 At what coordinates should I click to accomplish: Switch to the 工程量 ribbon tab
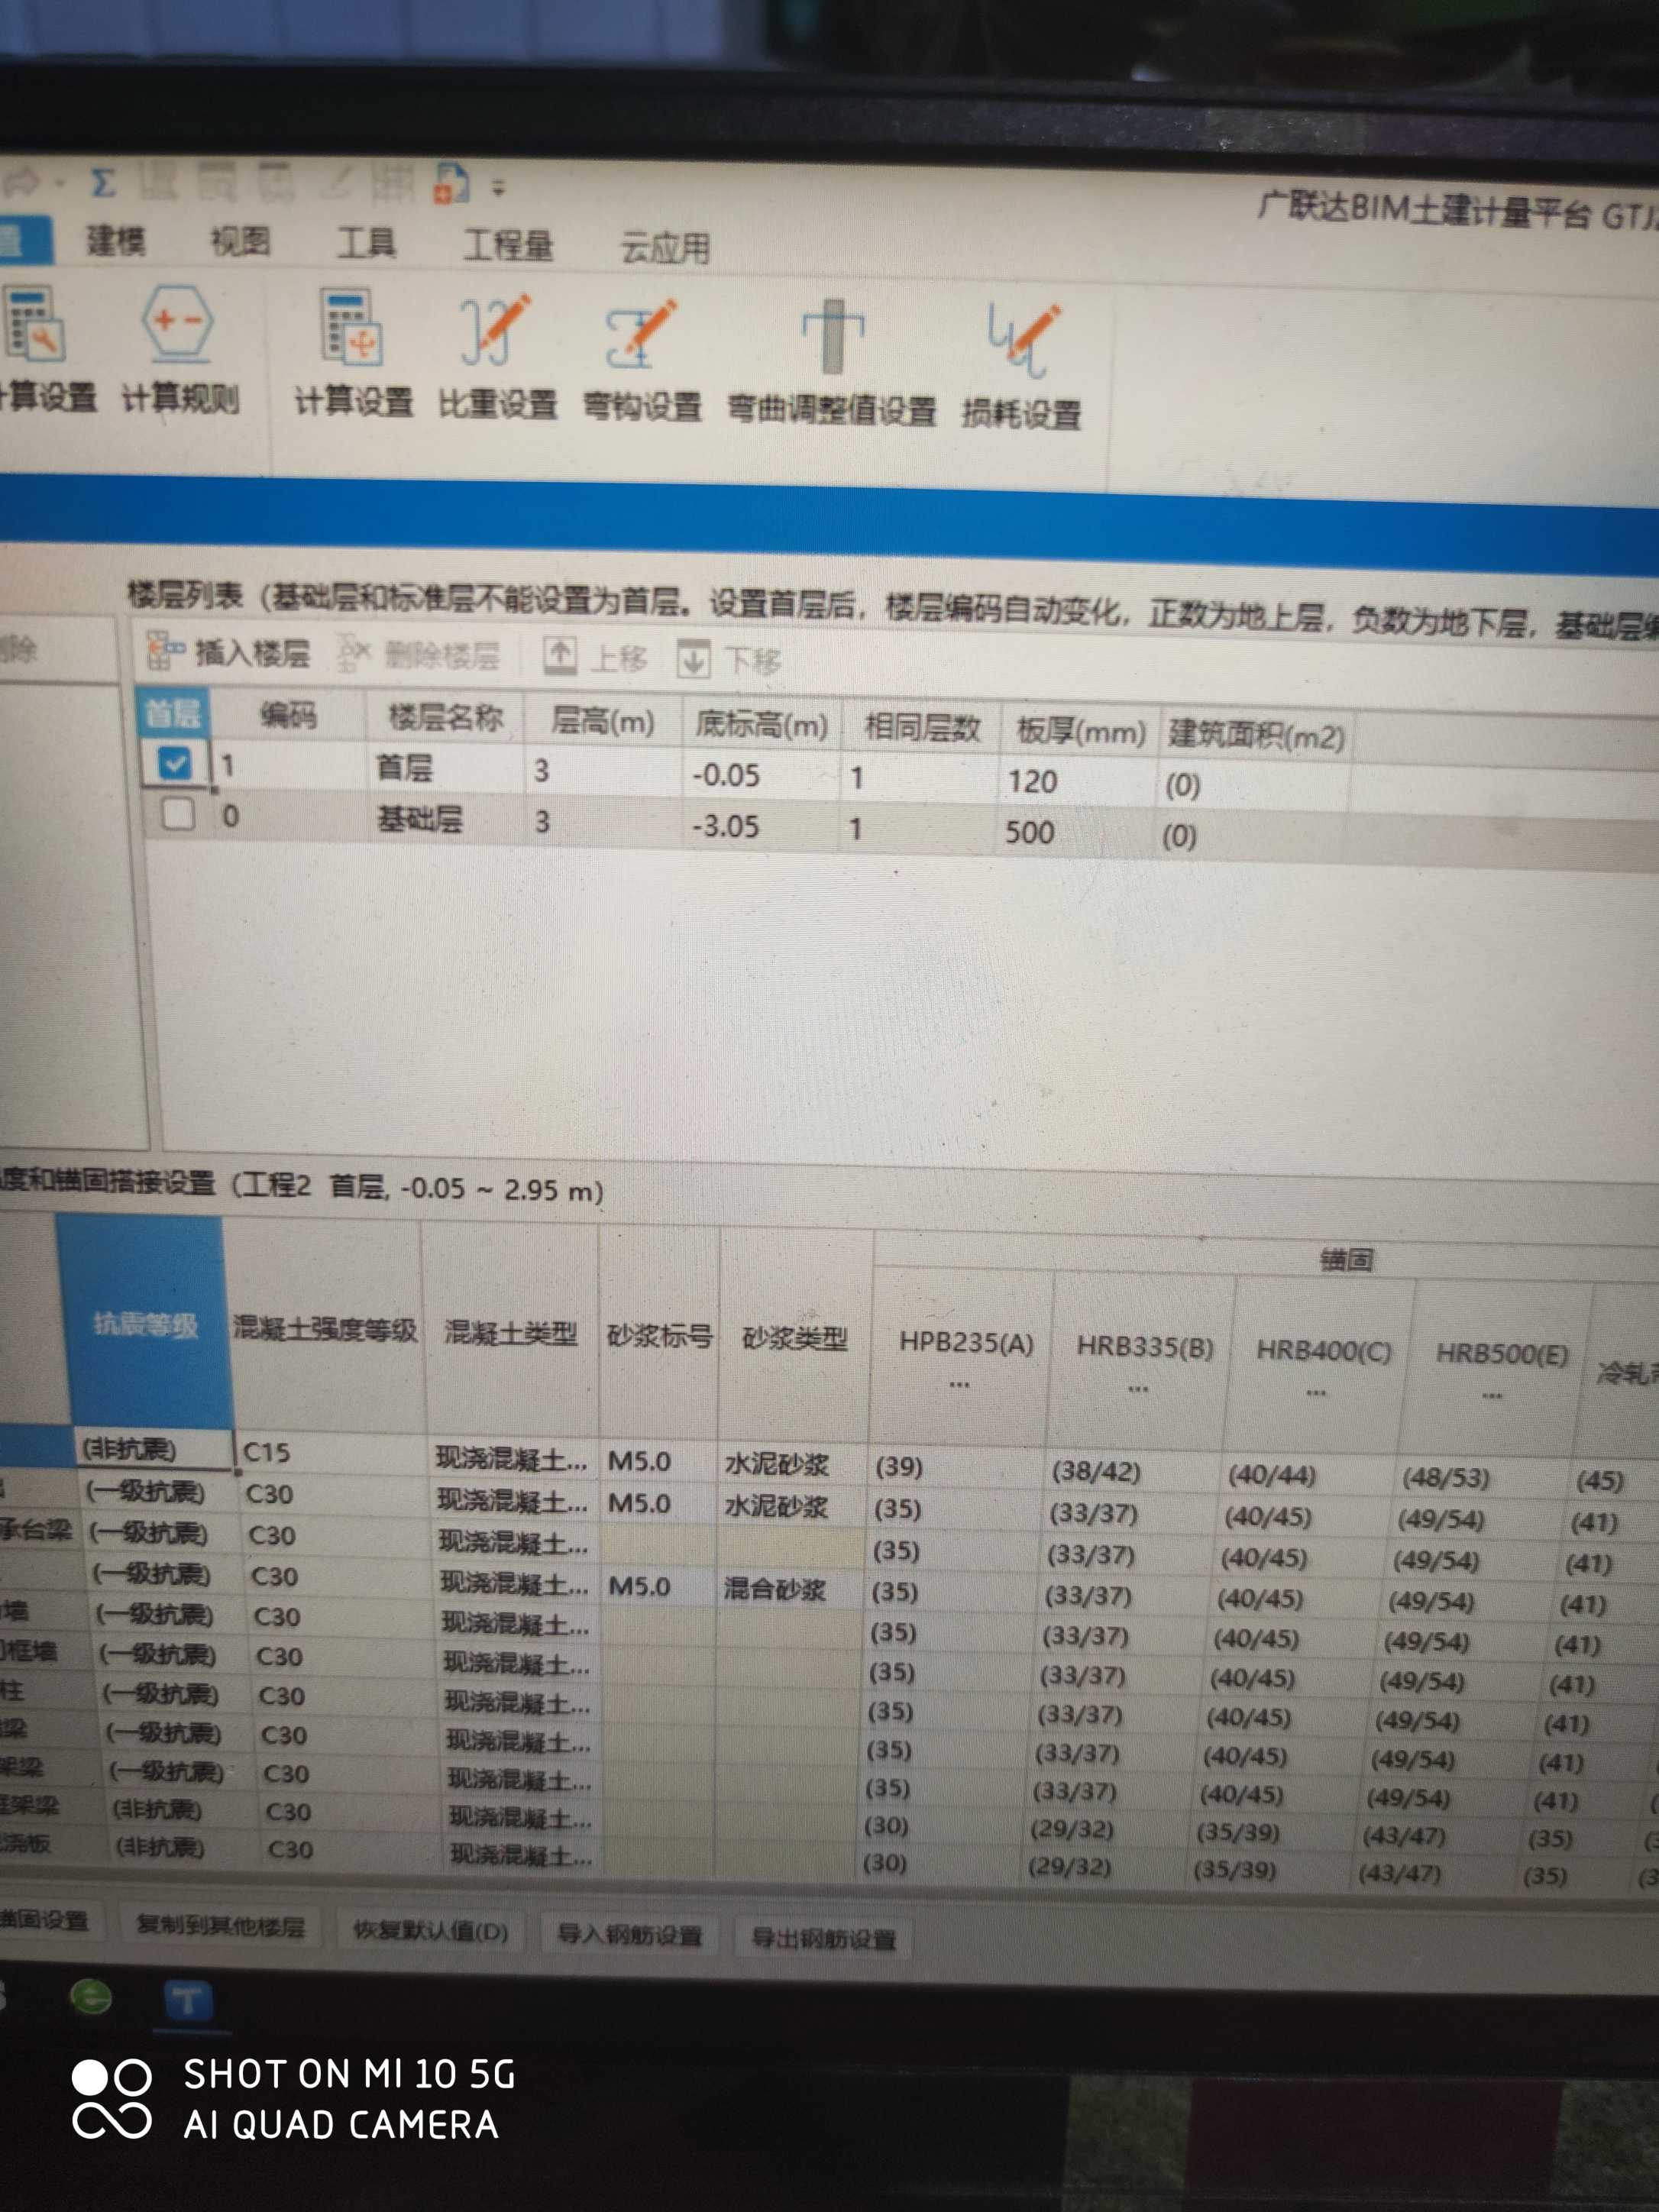[x=508, y=245]
